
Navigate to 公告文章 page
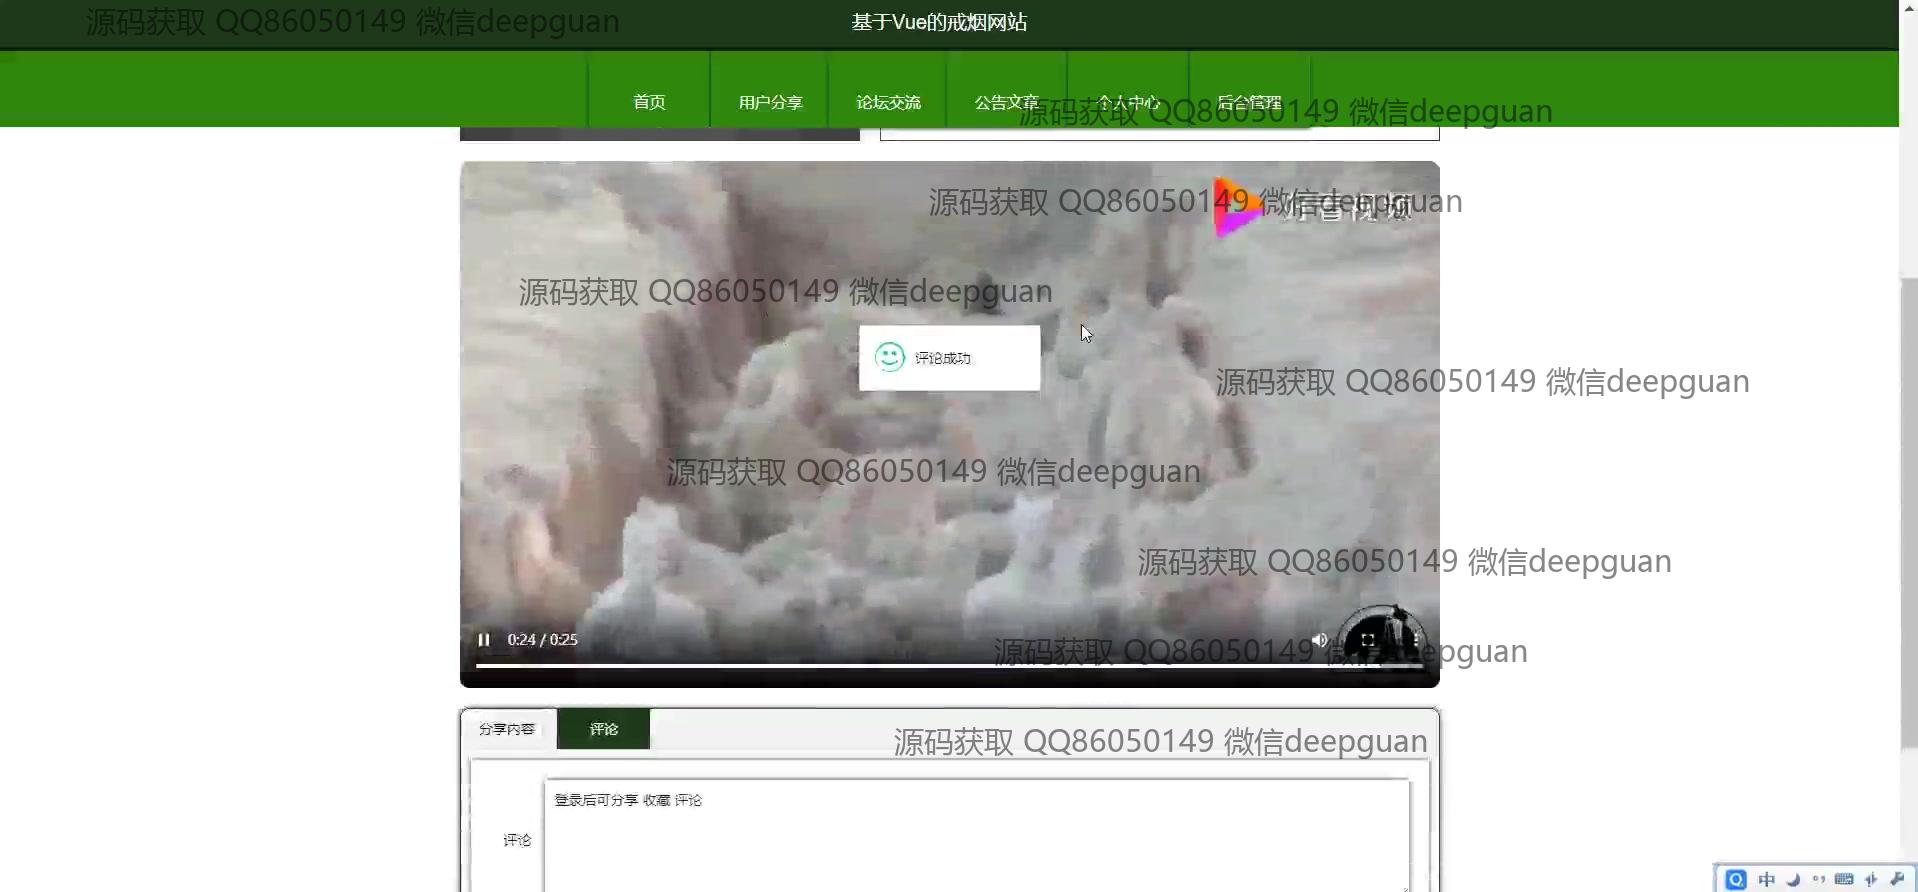click(1007, 102)
